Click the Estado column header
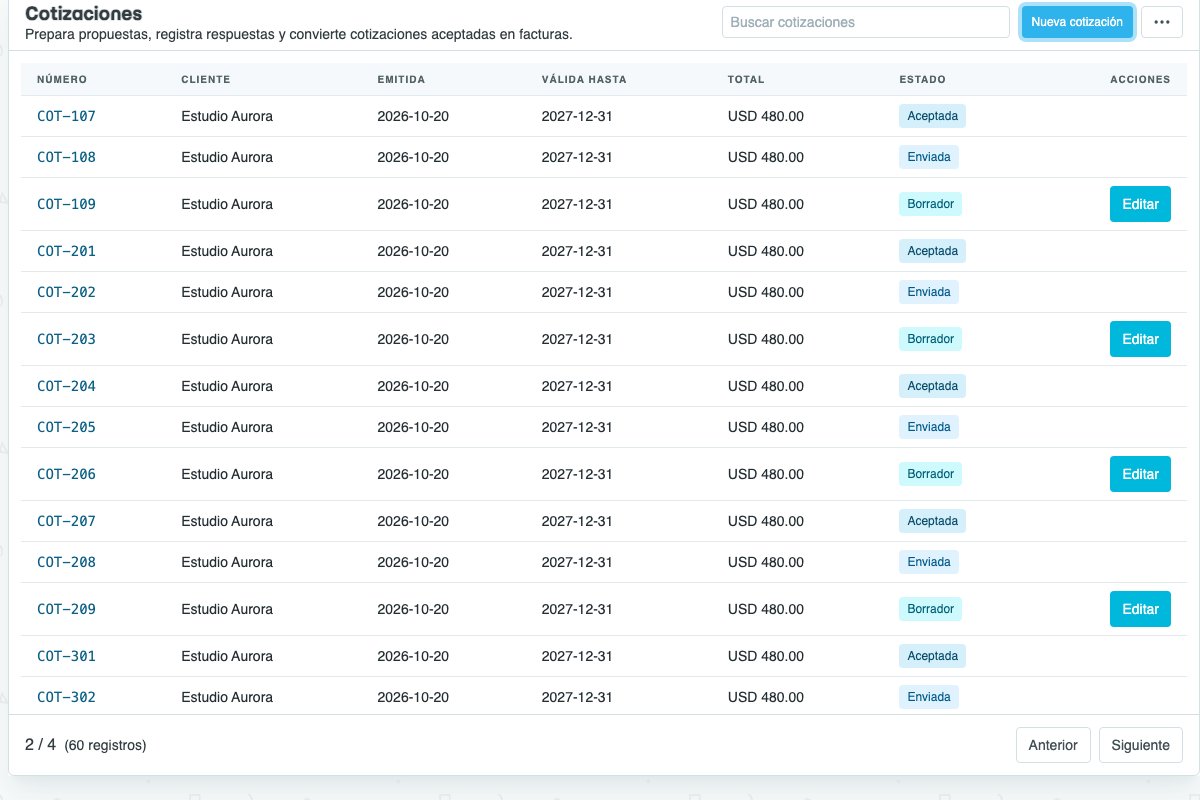 point(922,80)
